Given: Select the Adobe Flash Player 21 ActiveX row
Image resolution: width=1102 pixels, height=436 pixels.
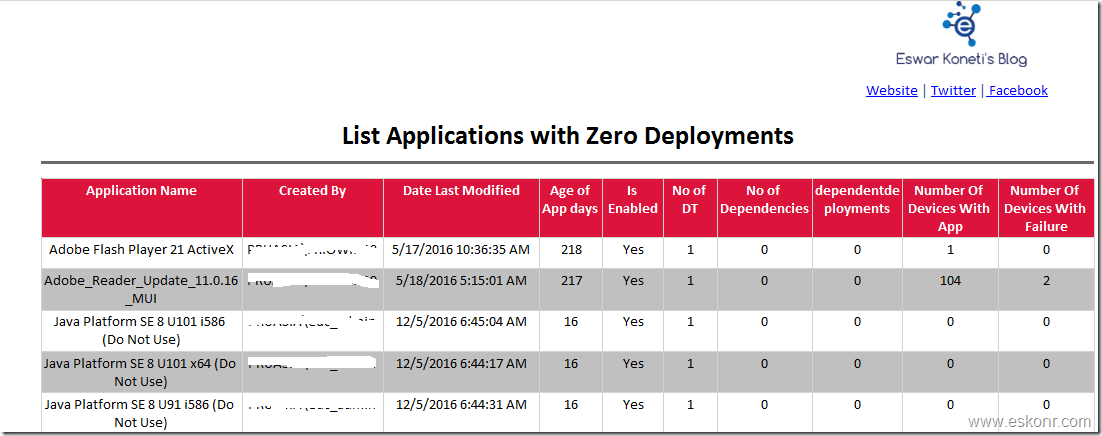Looking at the screenshot, I should (x=141, y=251).
